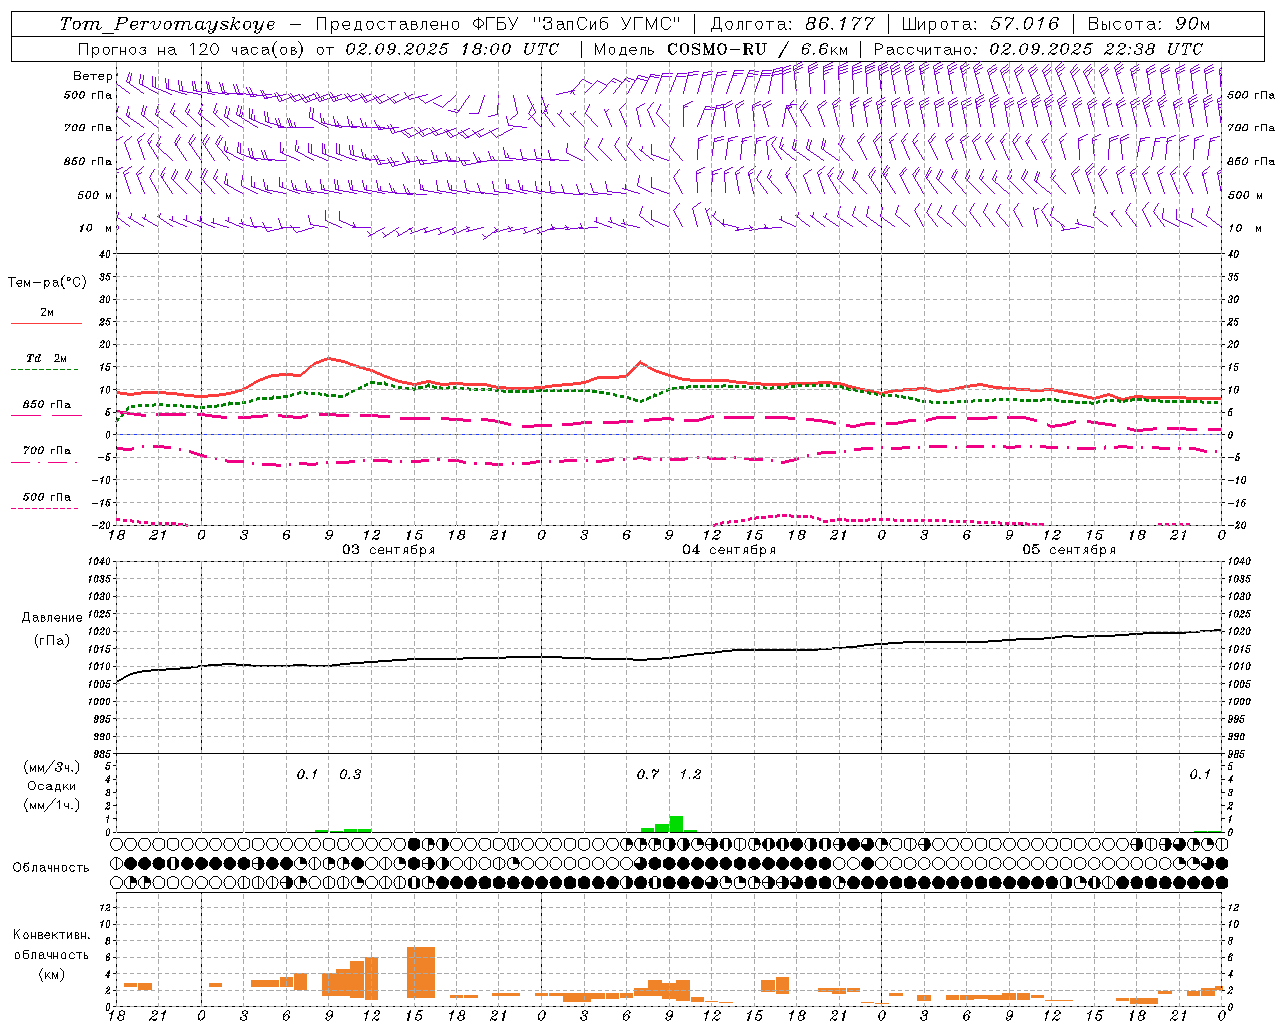The image size is (1280, 1024).
Task: Click the 03 сентября date label
Action: (389, 550)
